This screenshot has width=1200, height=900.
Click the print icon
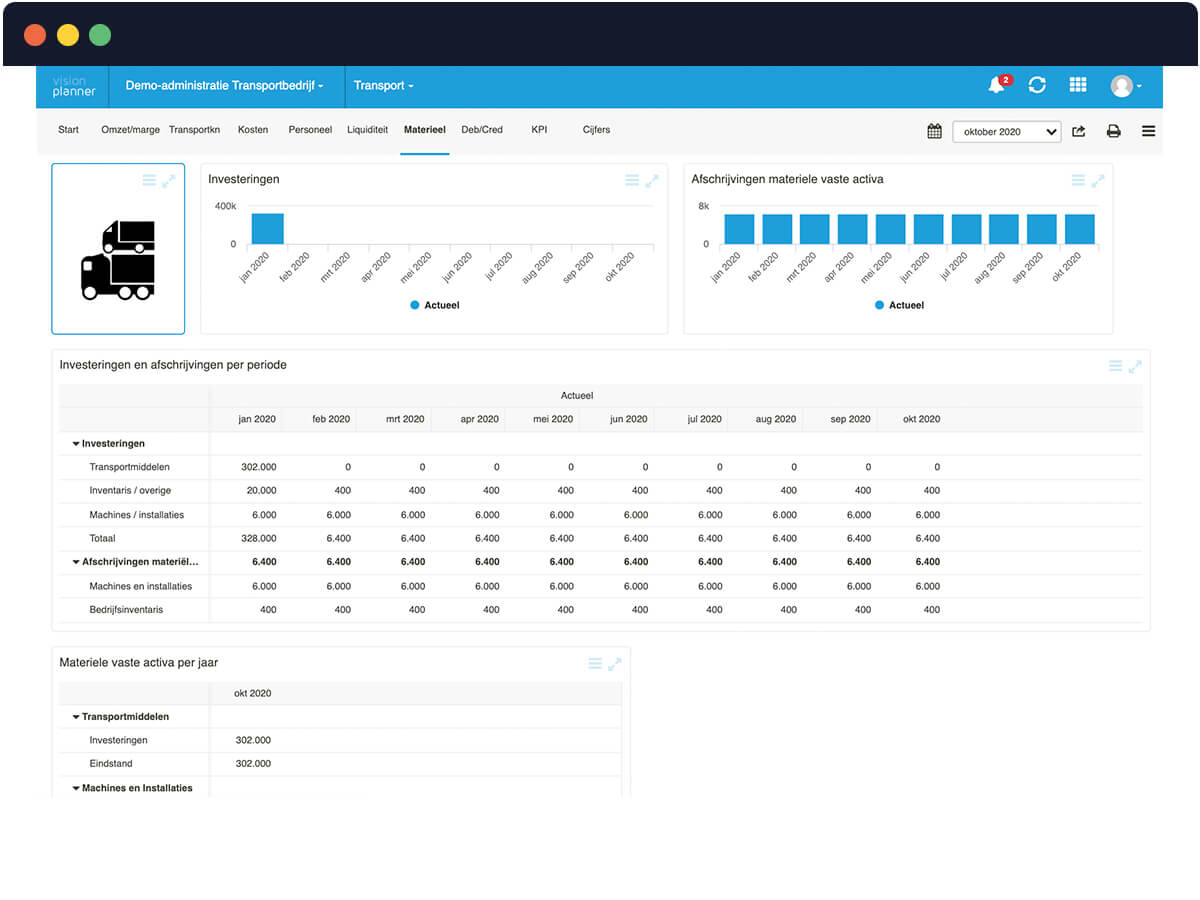pos(1113,131)
